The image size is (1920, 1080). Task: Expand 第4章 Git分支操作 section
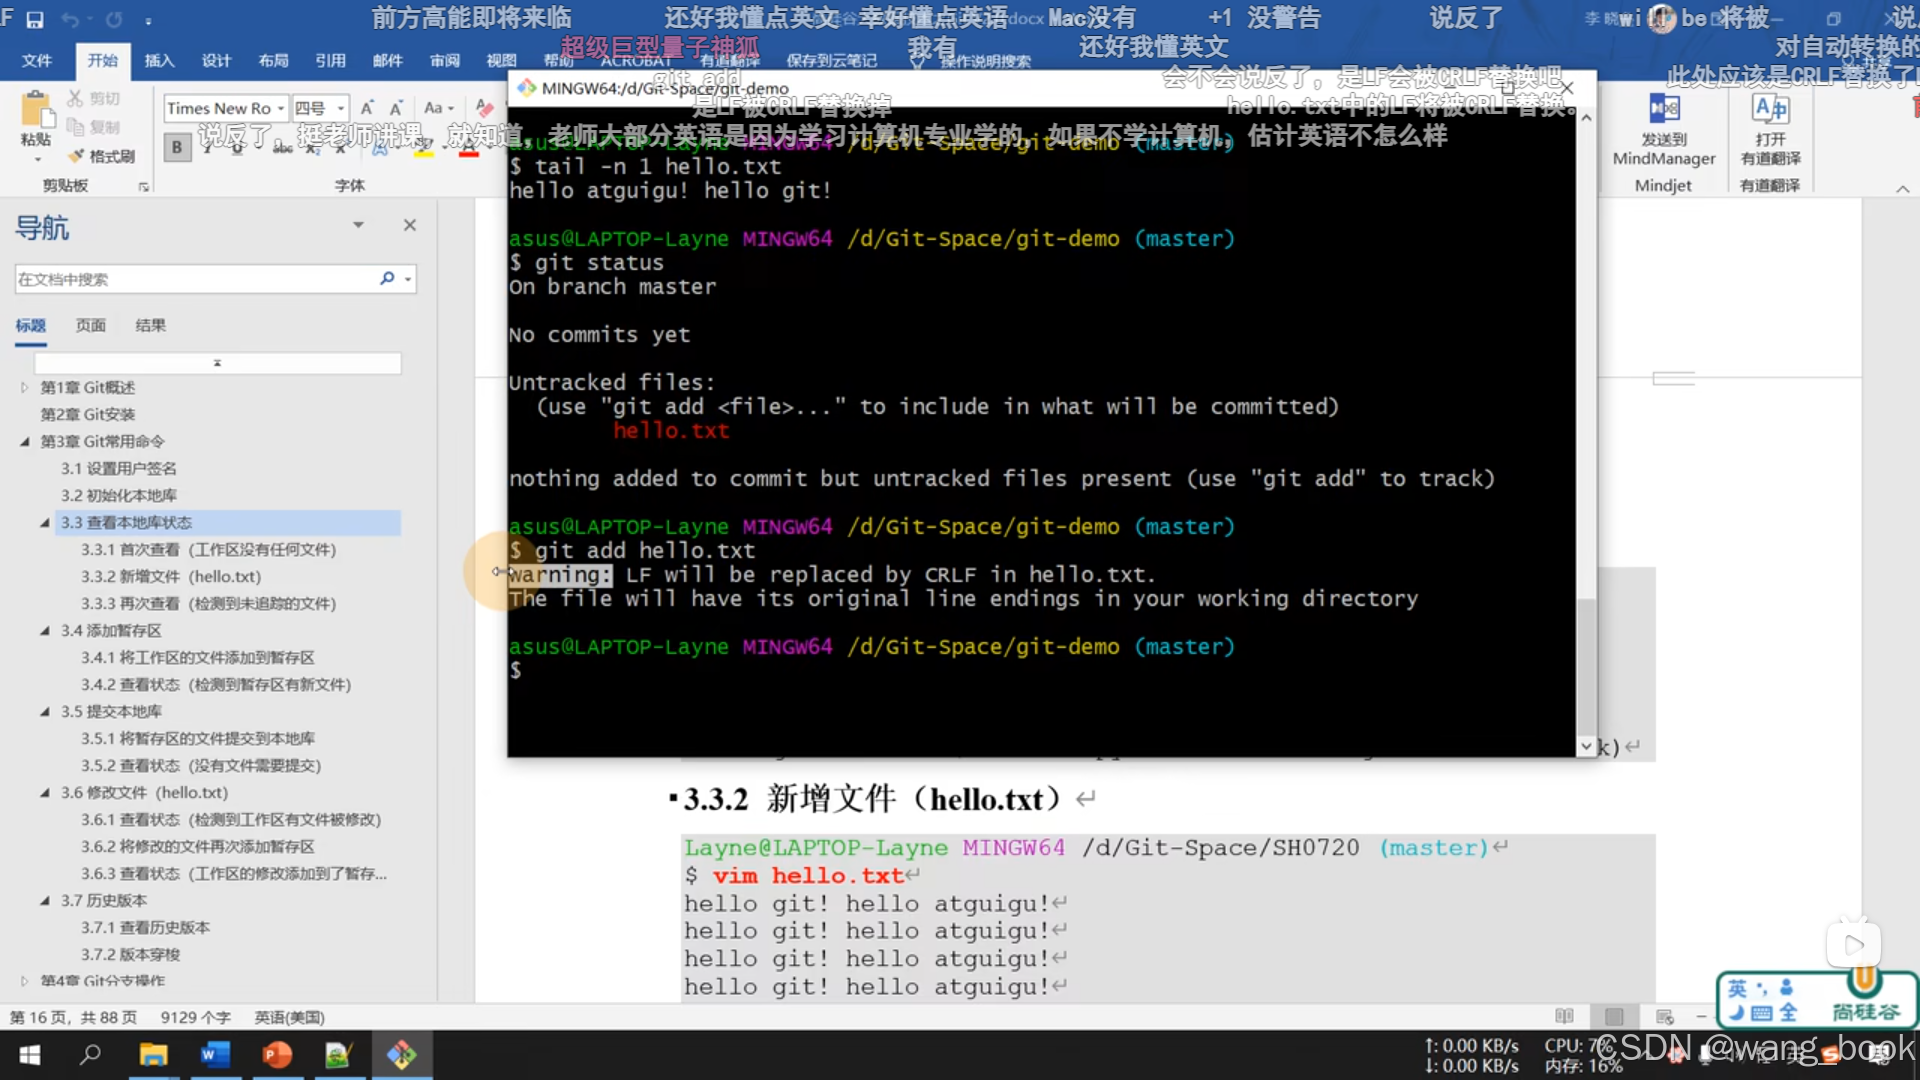point(24,980)
